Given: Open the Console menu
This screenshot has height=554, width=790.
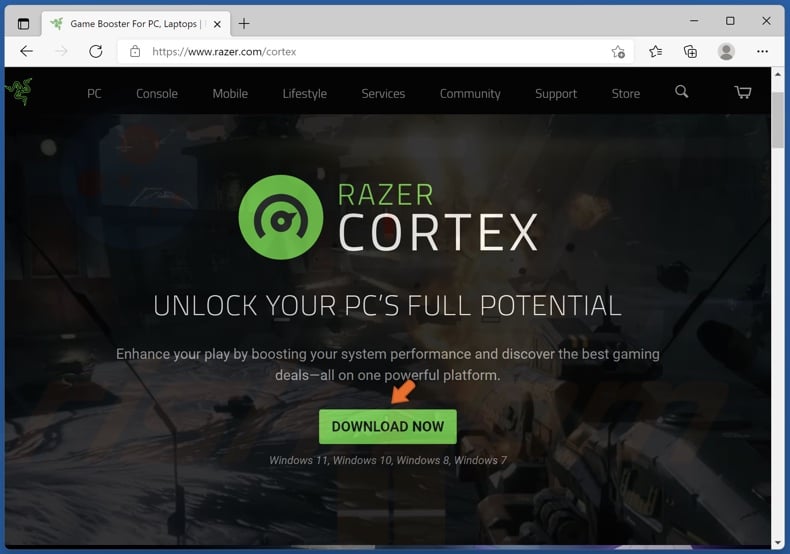Looking at the screenshot, I should tap(157, 94).
